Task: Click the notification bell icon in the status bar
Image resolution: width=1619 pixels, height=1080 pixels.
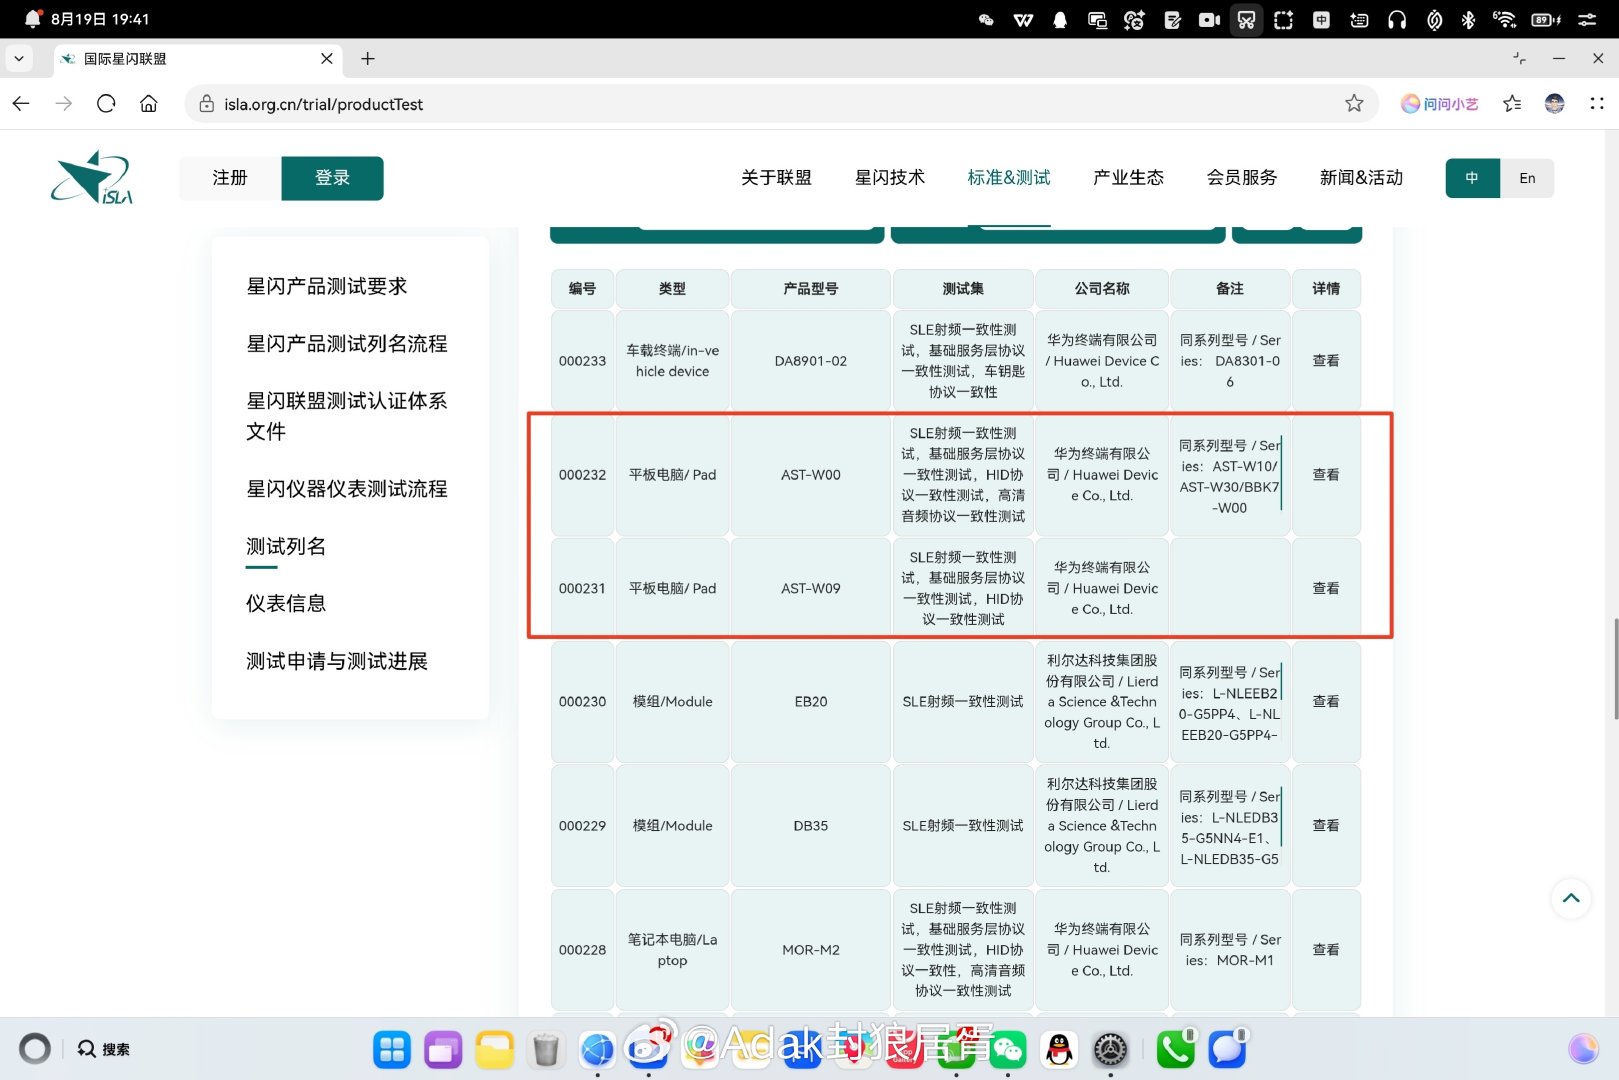Action: click(33, 19)
